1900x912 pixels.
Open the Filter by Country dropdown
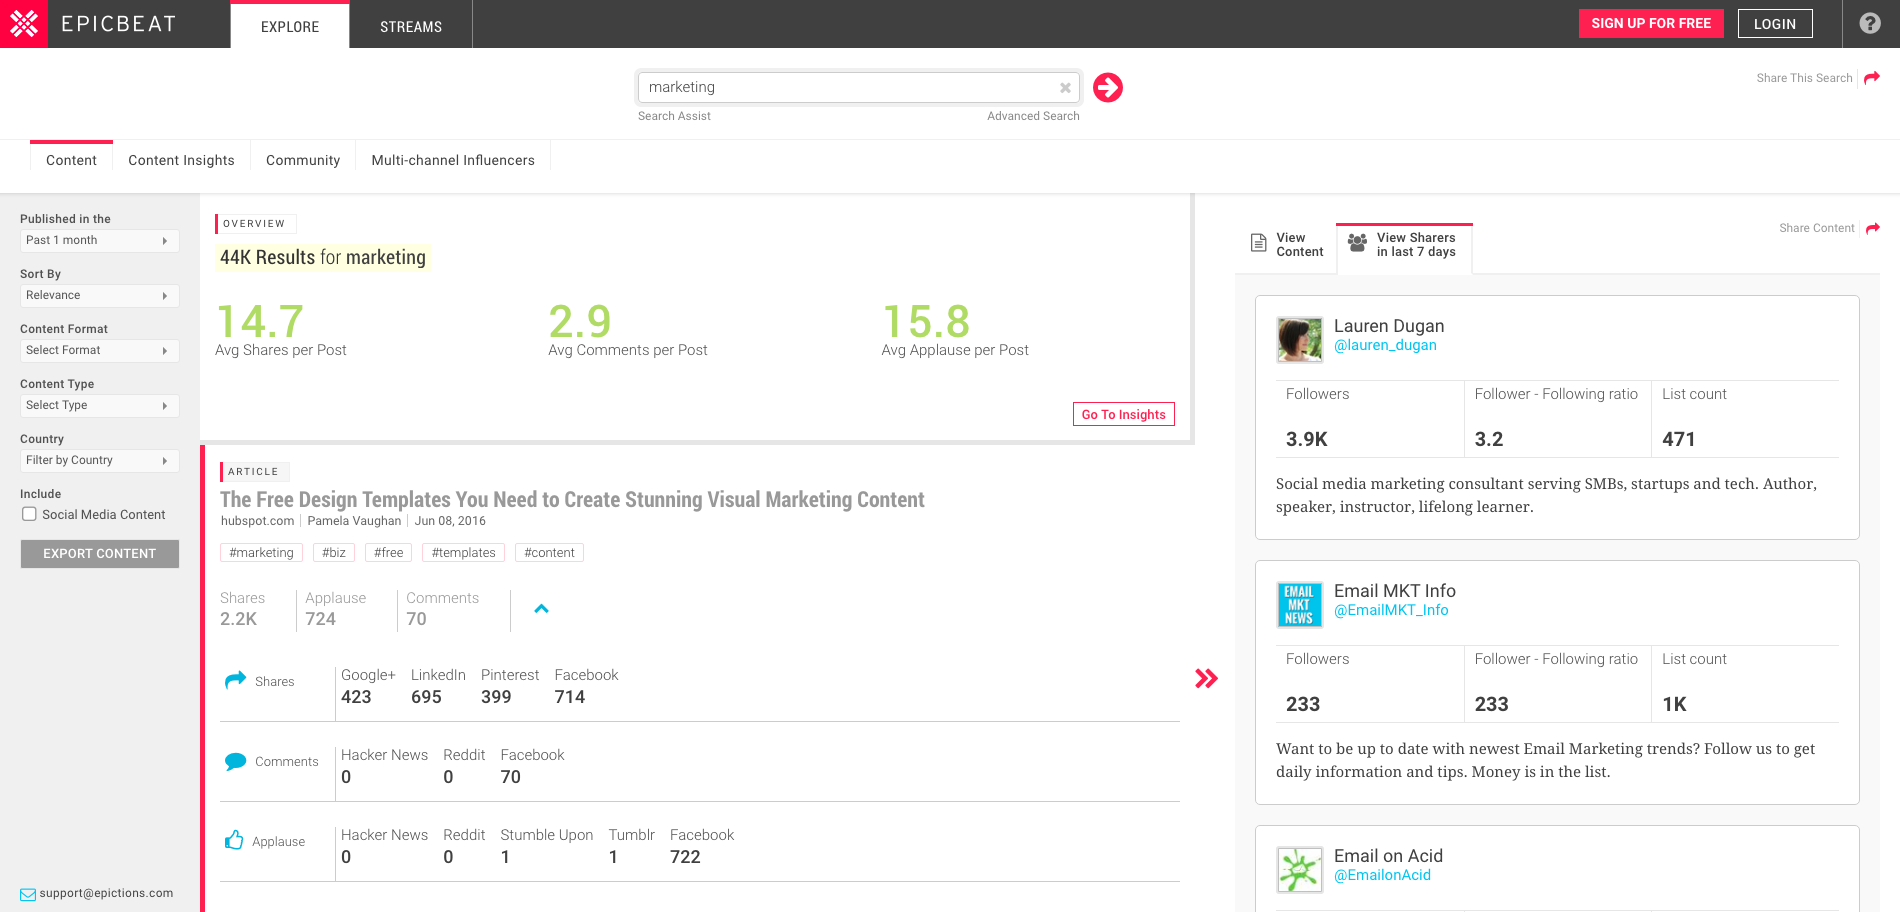100,461
